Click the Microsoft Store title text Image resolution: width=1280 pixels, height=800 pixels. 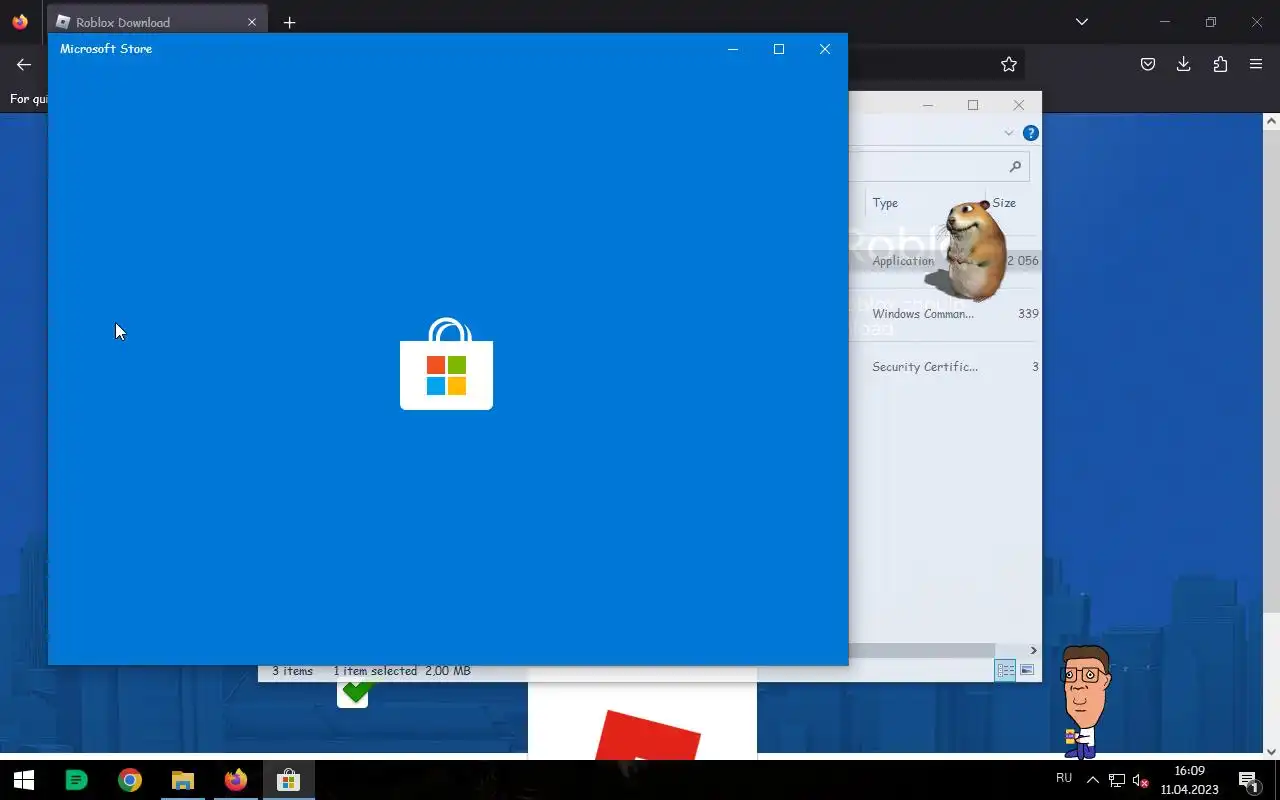coord(106,49)
